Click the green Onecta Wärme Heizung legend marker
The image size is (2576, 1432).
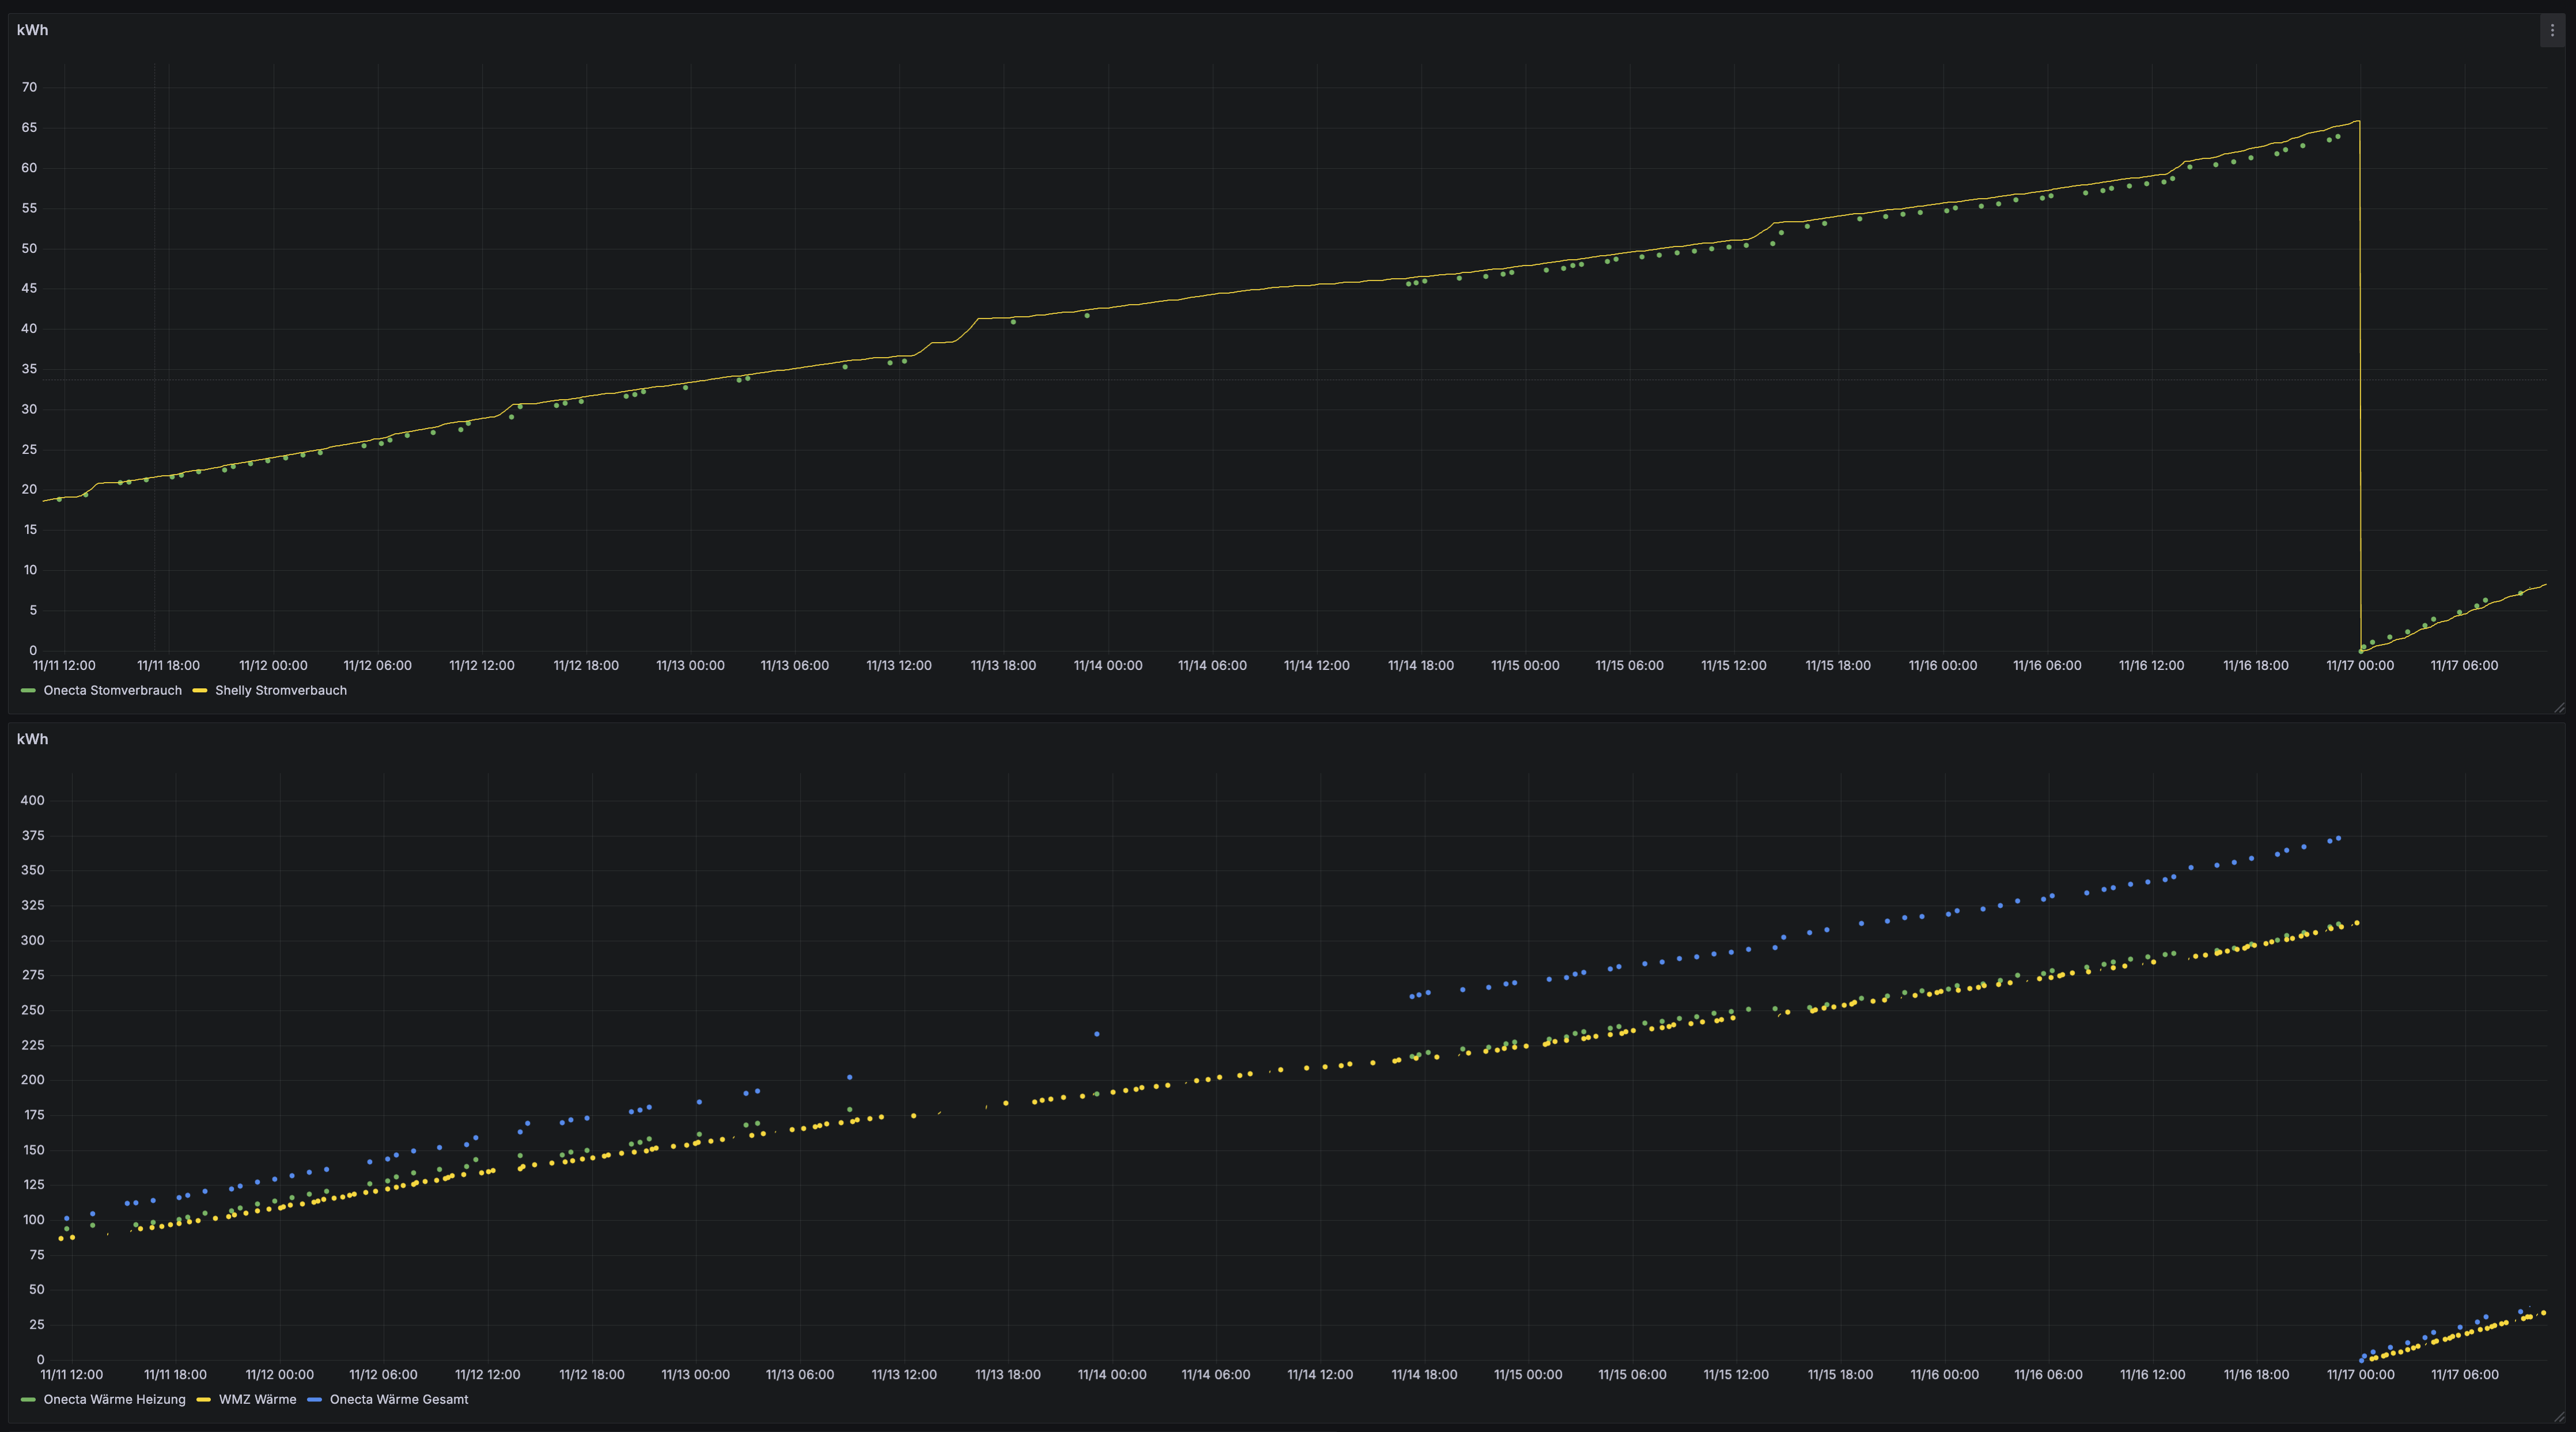pyautogui.click(x=28, y=1400)
